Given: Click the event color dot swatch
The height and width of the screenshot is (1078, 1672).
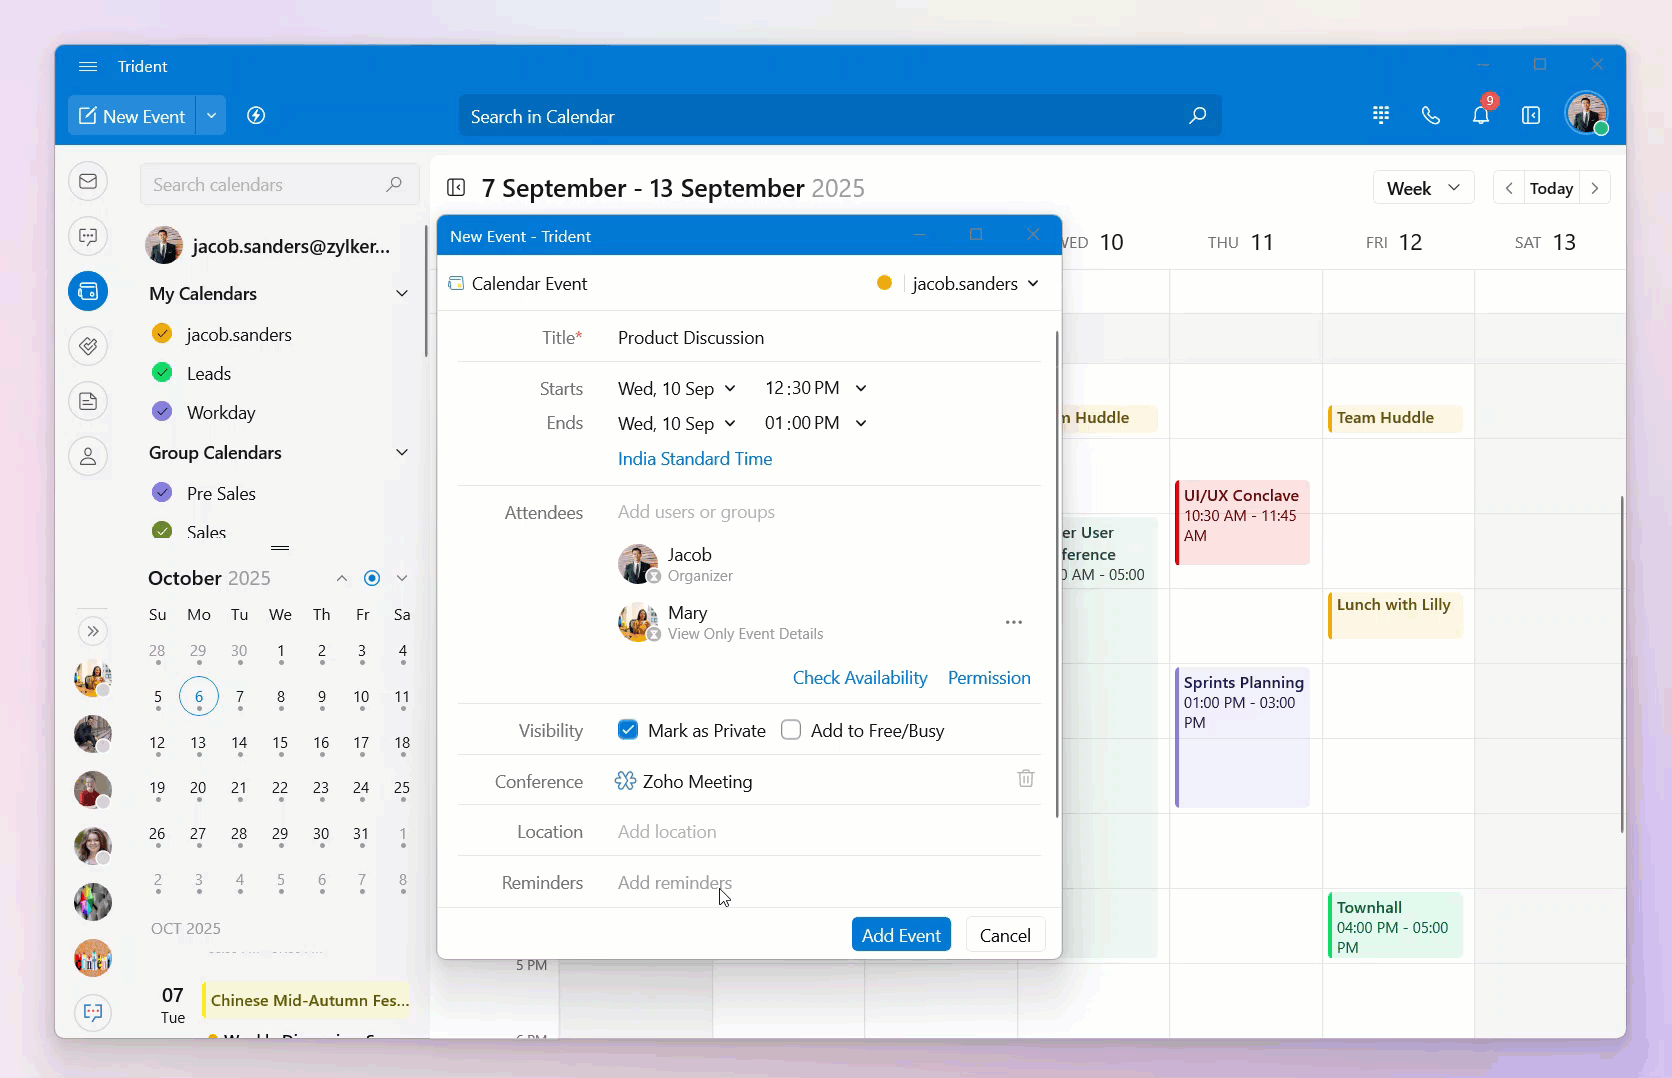Looking at the screenshot, I should pyautogui.click(x=884, y=283).
